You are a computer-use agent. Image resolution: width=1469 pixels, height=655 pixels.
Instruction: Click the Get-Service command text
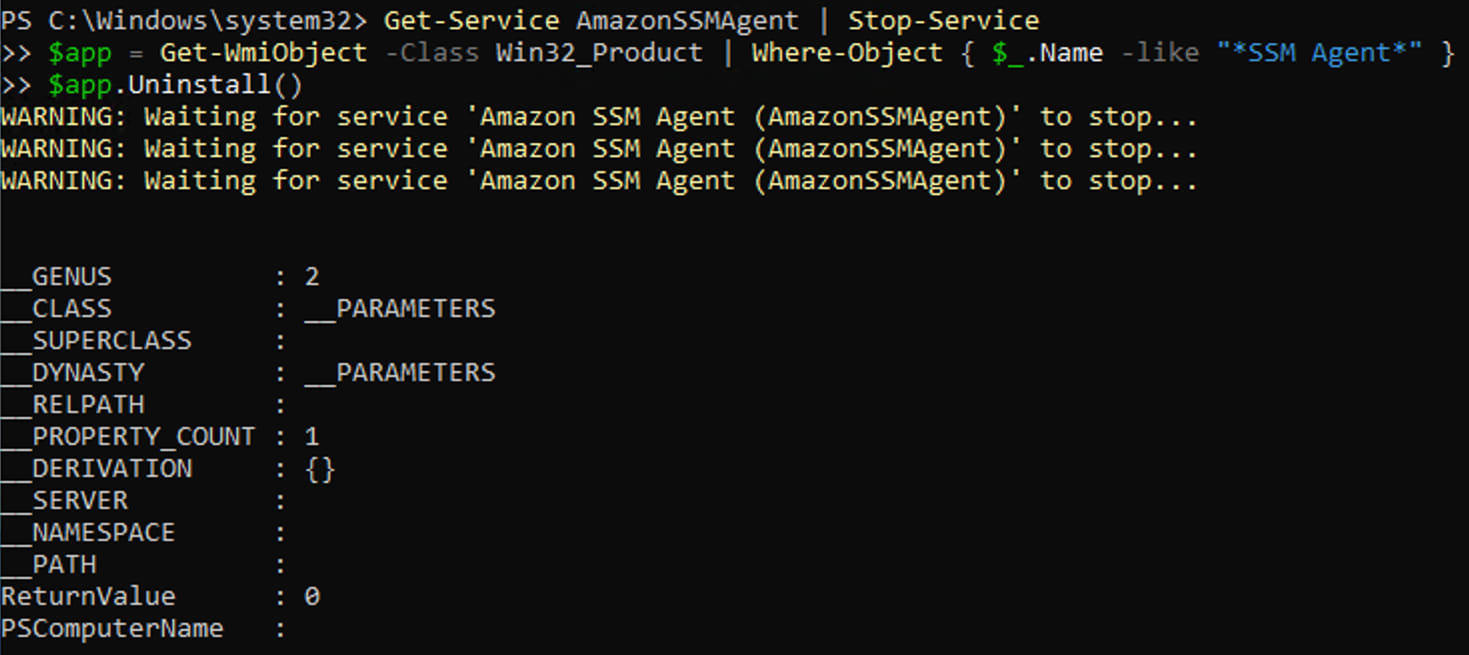coord(471,20)
